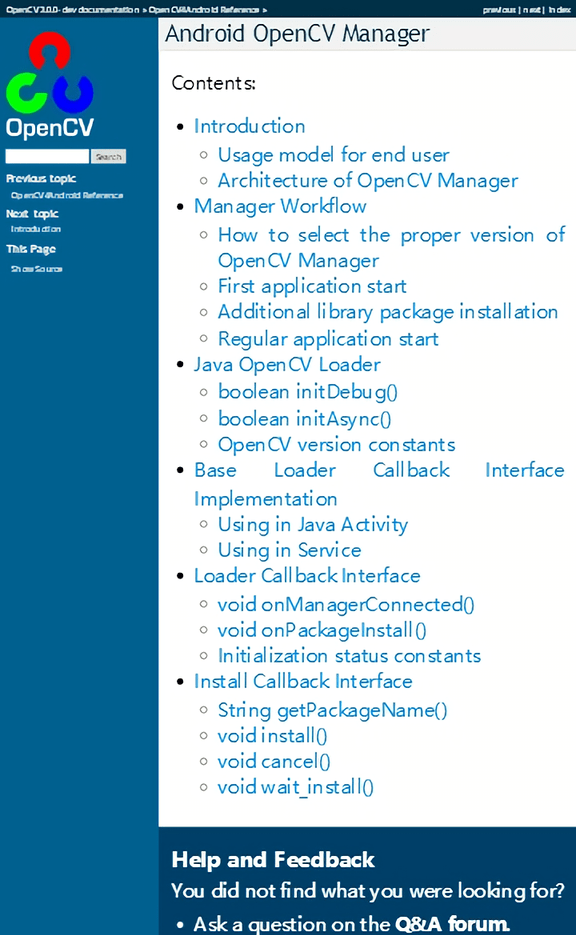
Task: Click the This Page sidebar heading
Action: 31,249
